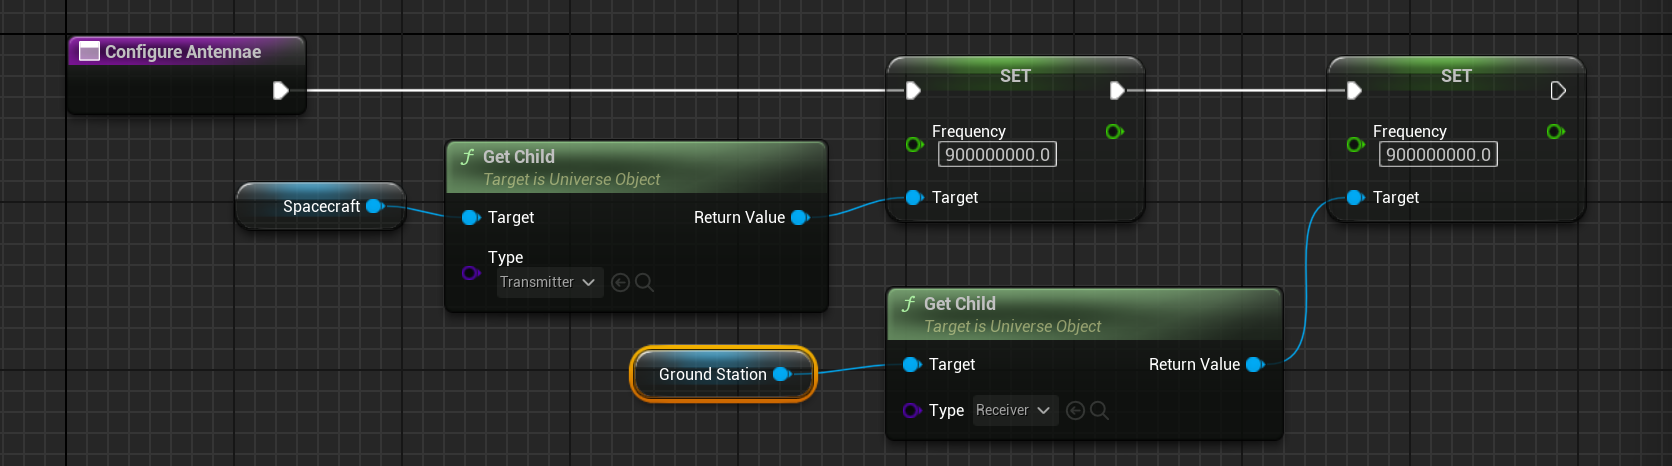Open the Transmitter type dropdown
Screen dimensions: 1672x466
548,283
